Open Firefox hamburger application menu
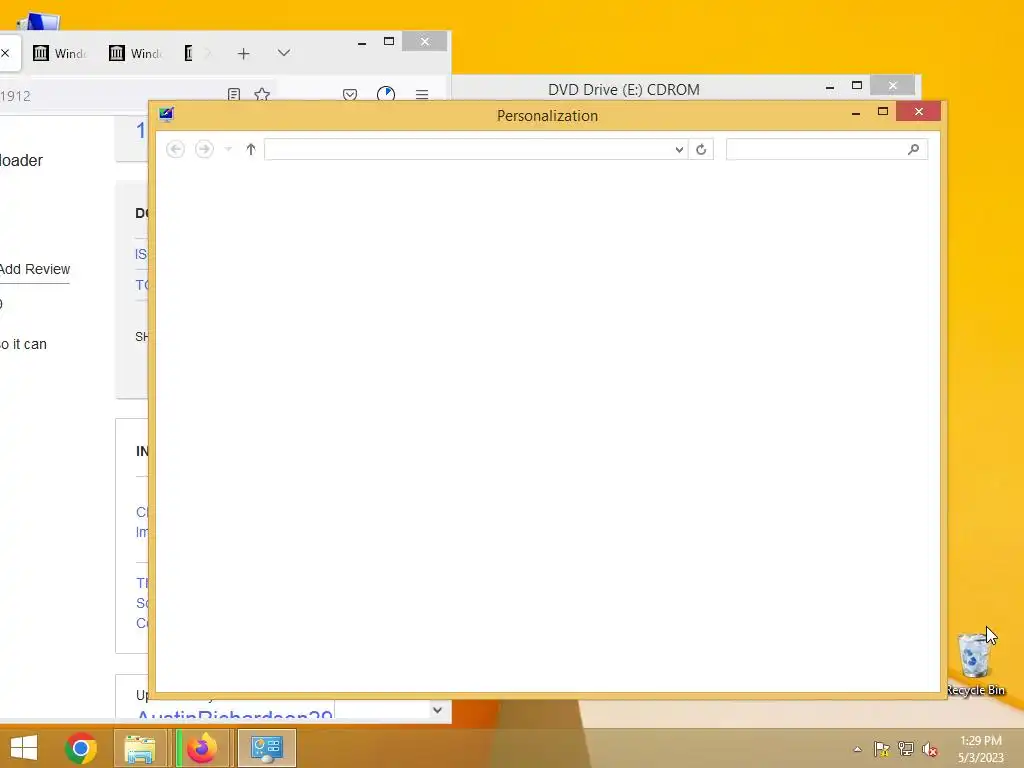This screenshot has height=768, width=1024. click(x=422, y=95)
